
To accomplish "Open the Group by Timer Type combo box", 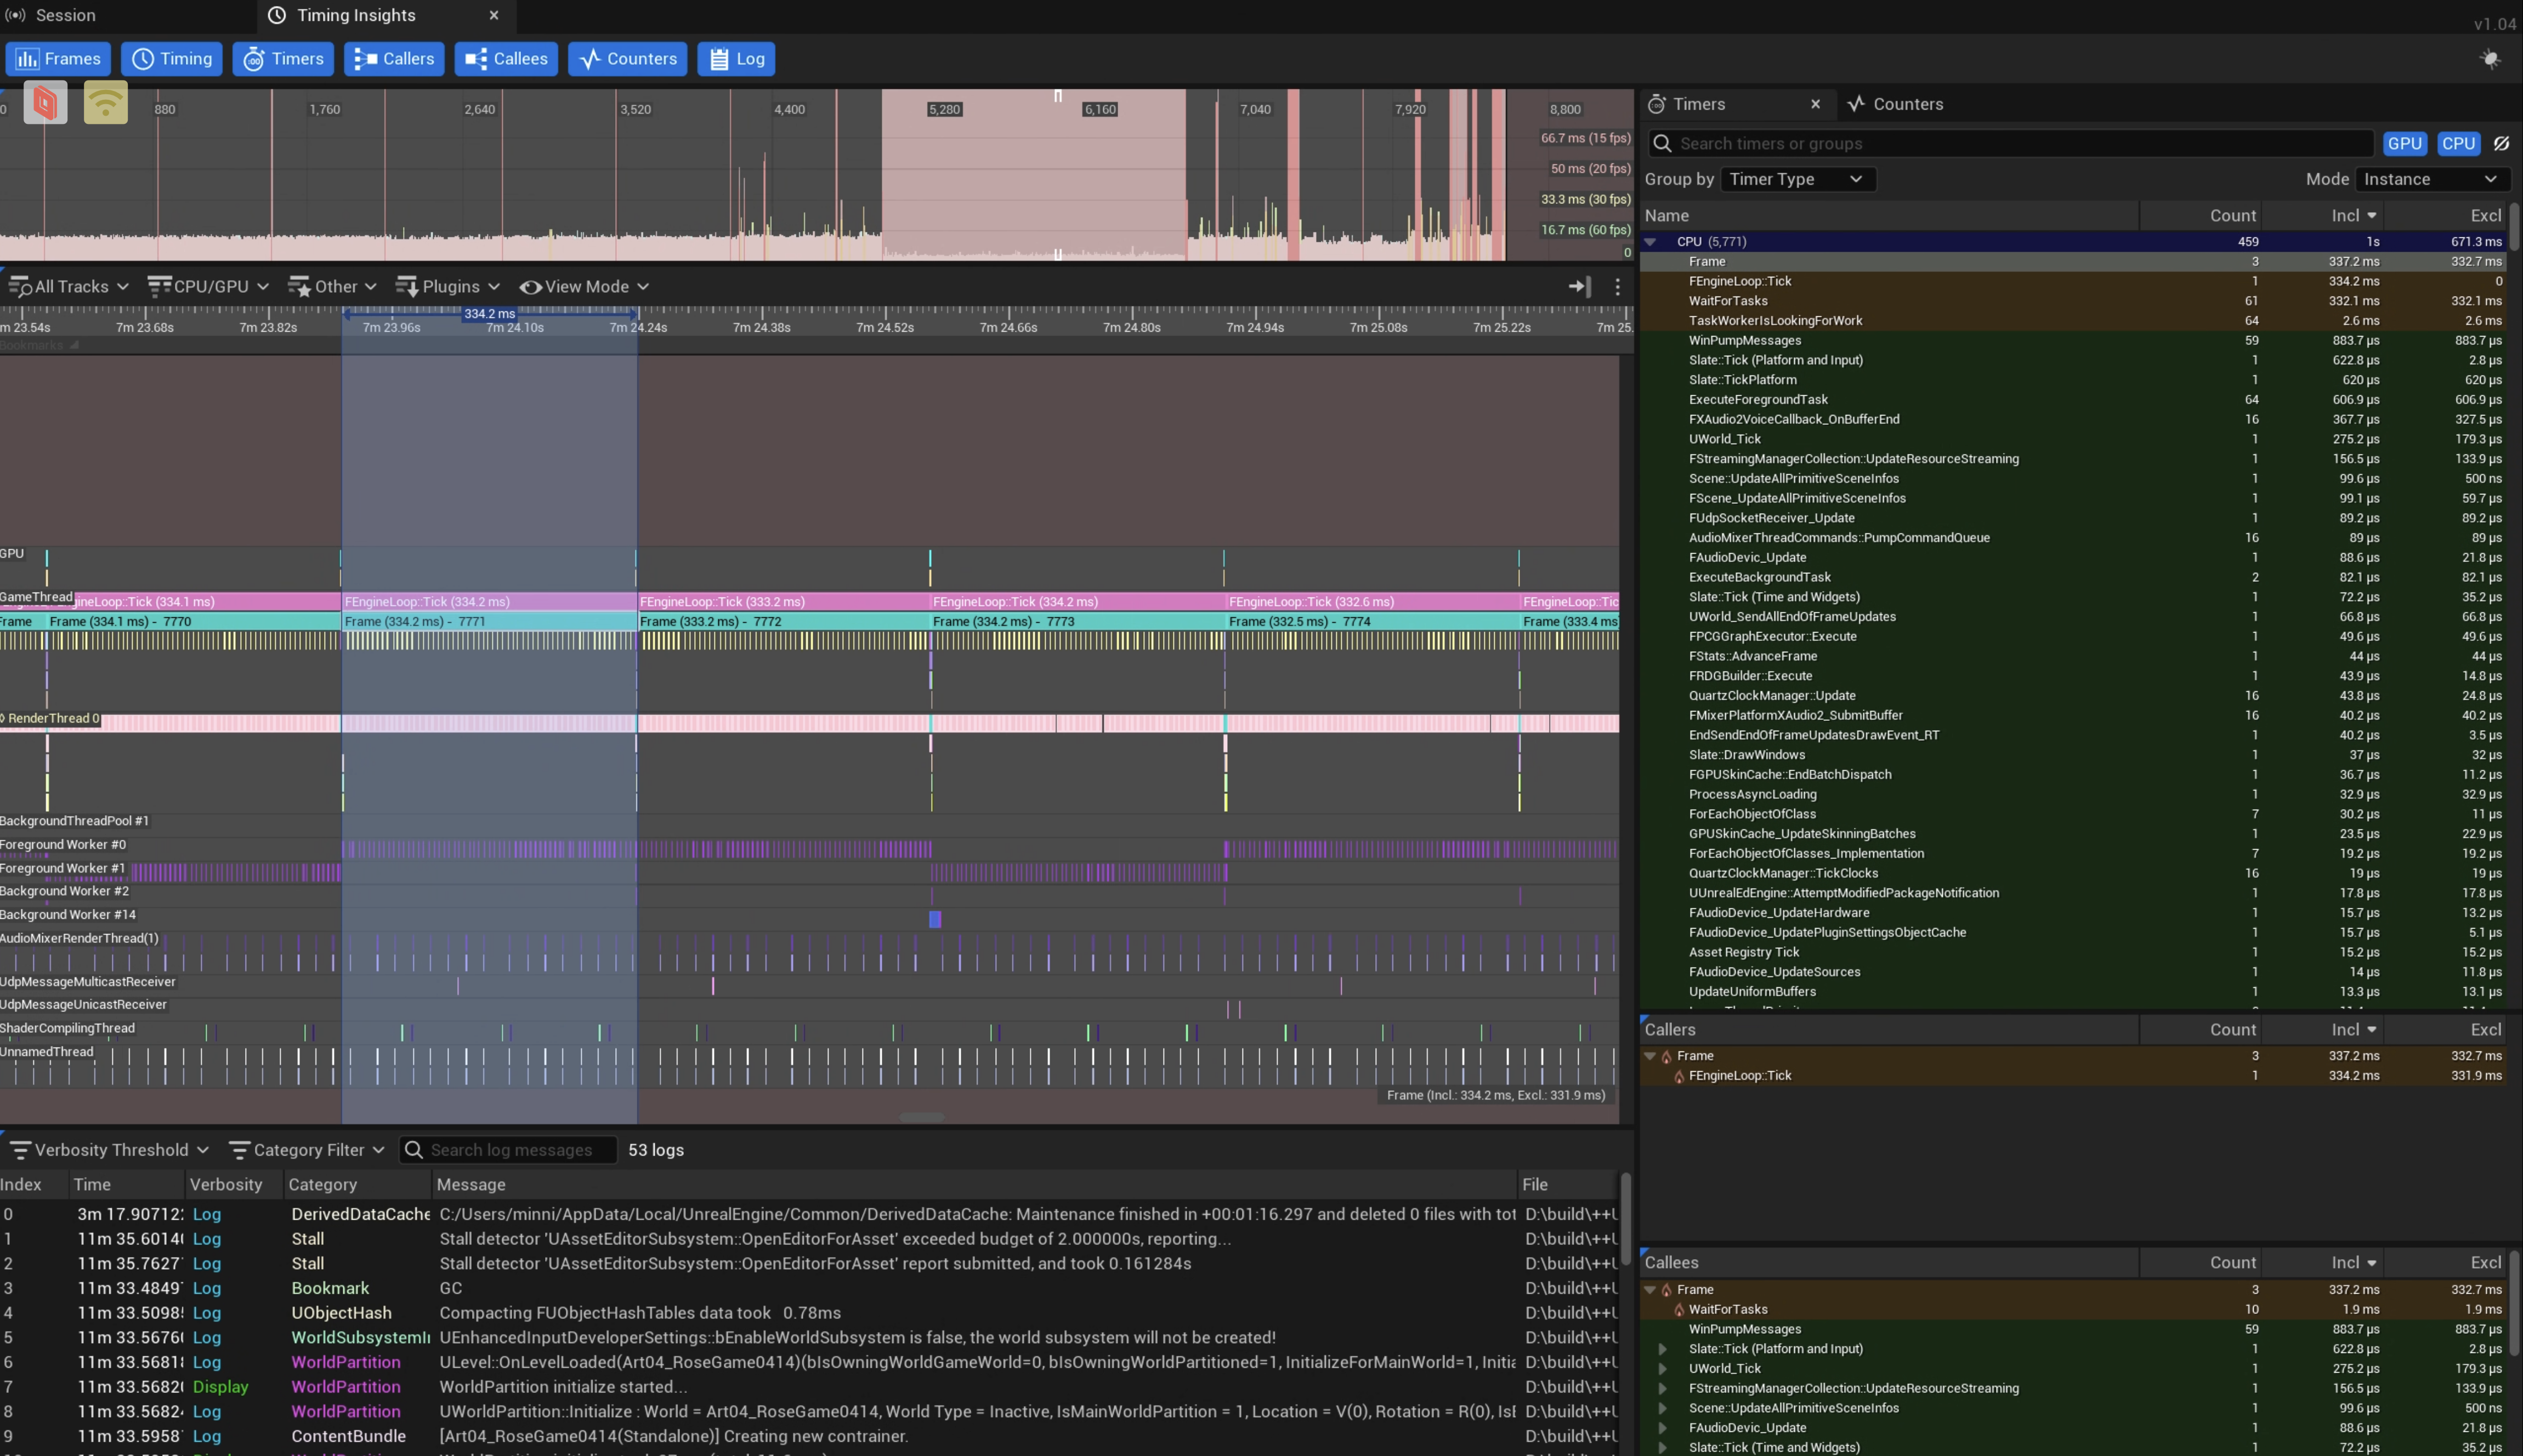I will click(1797, 179).
